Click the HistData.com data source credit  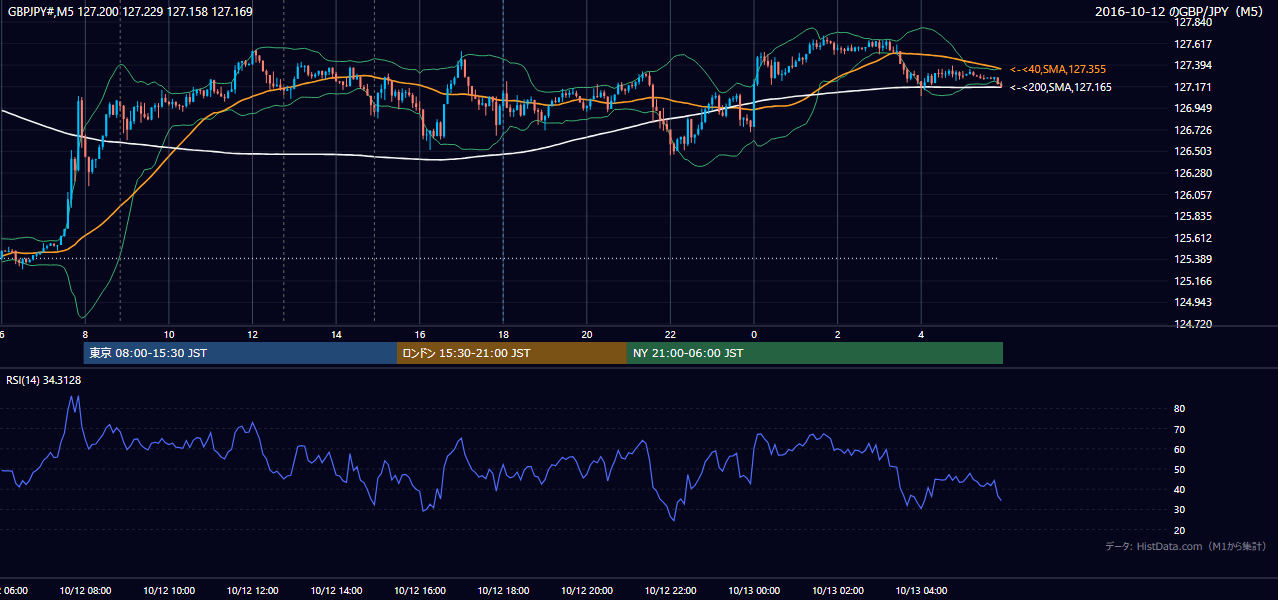(1186, 546)
